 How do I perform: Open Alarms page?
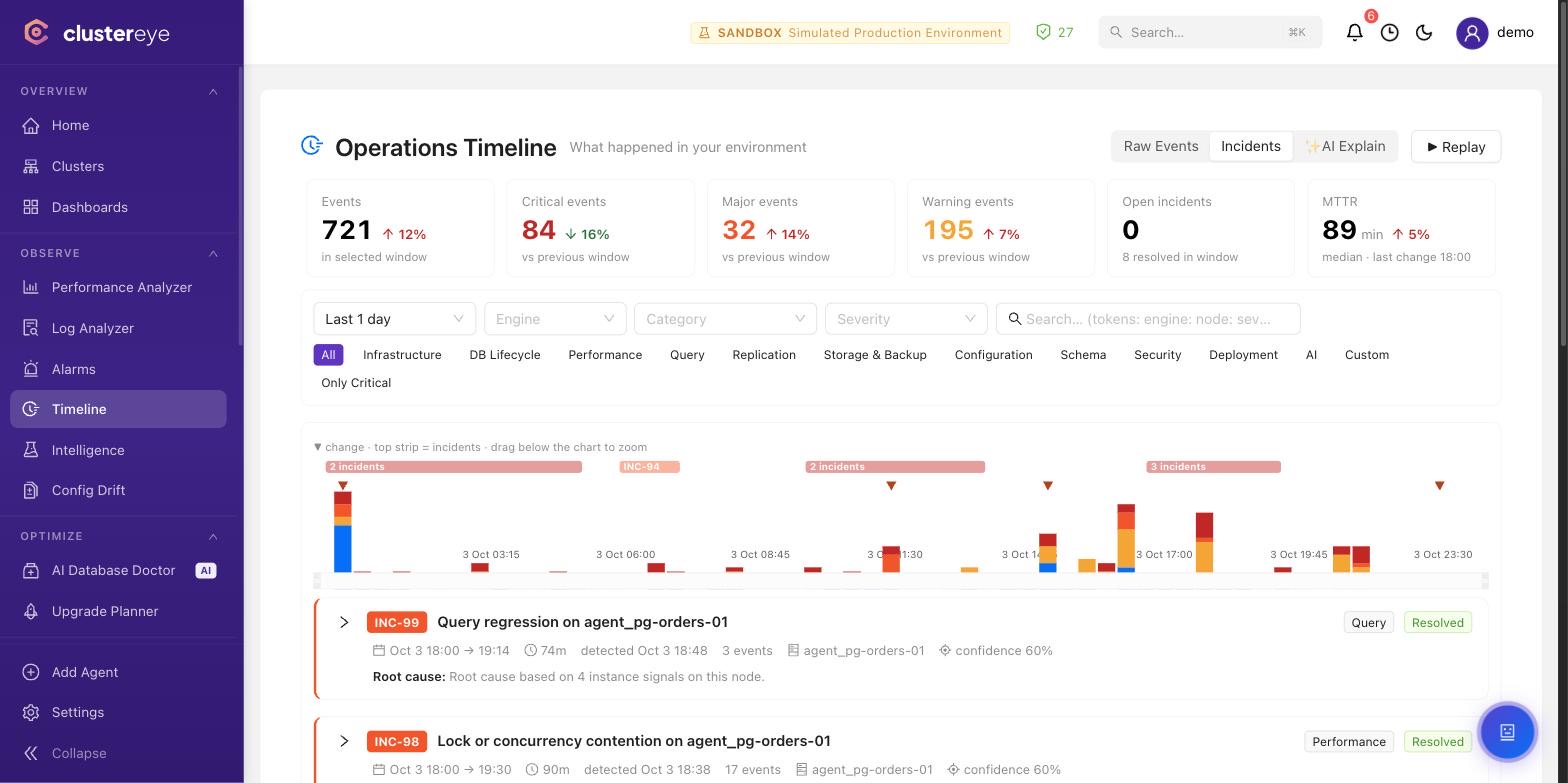tap(118, 369)
